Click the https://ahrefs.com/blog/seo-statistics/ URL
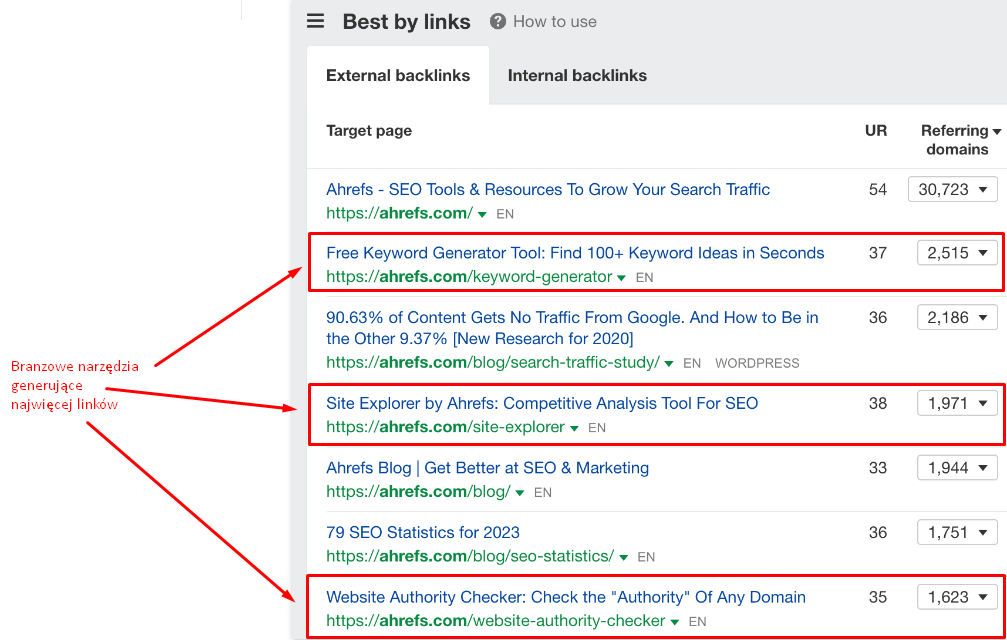 470,556
